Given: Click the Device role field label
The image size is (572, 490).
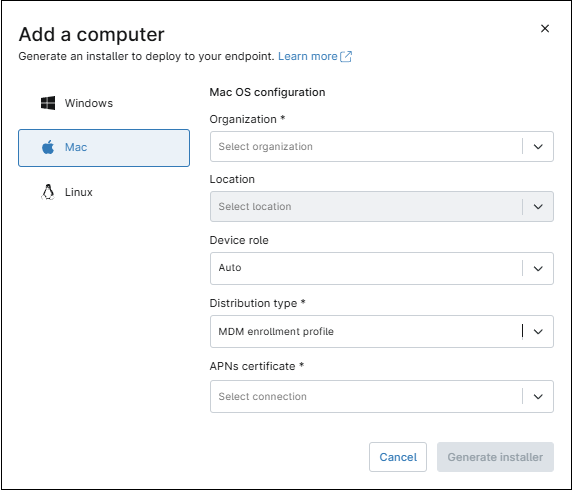Looking at the screenshot, I should tap(239, 240).
